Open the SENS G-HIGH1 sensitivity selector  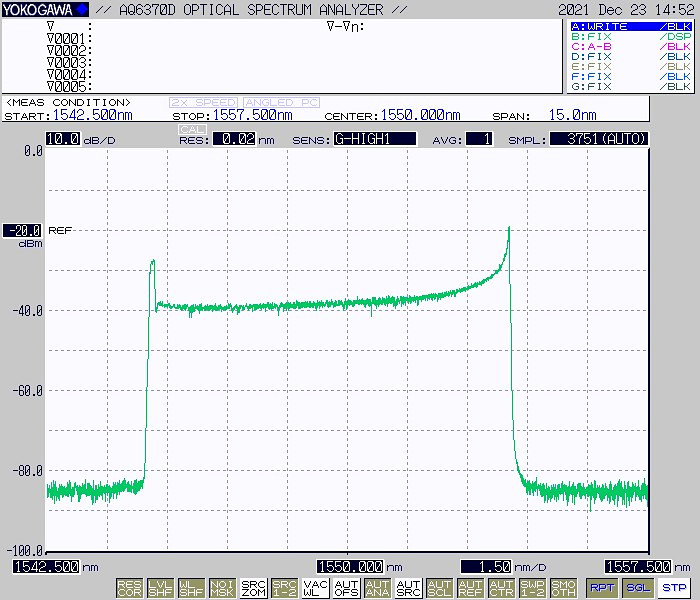374,139
